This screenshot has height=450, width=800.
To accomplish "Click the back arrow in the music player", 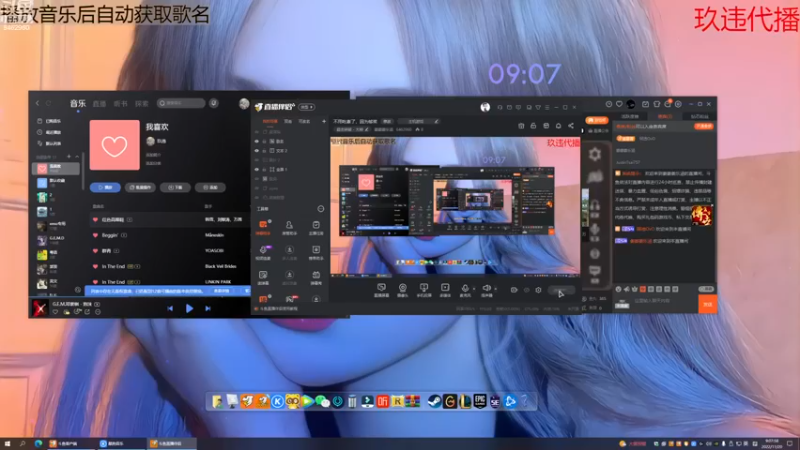I will click(37, 103).
